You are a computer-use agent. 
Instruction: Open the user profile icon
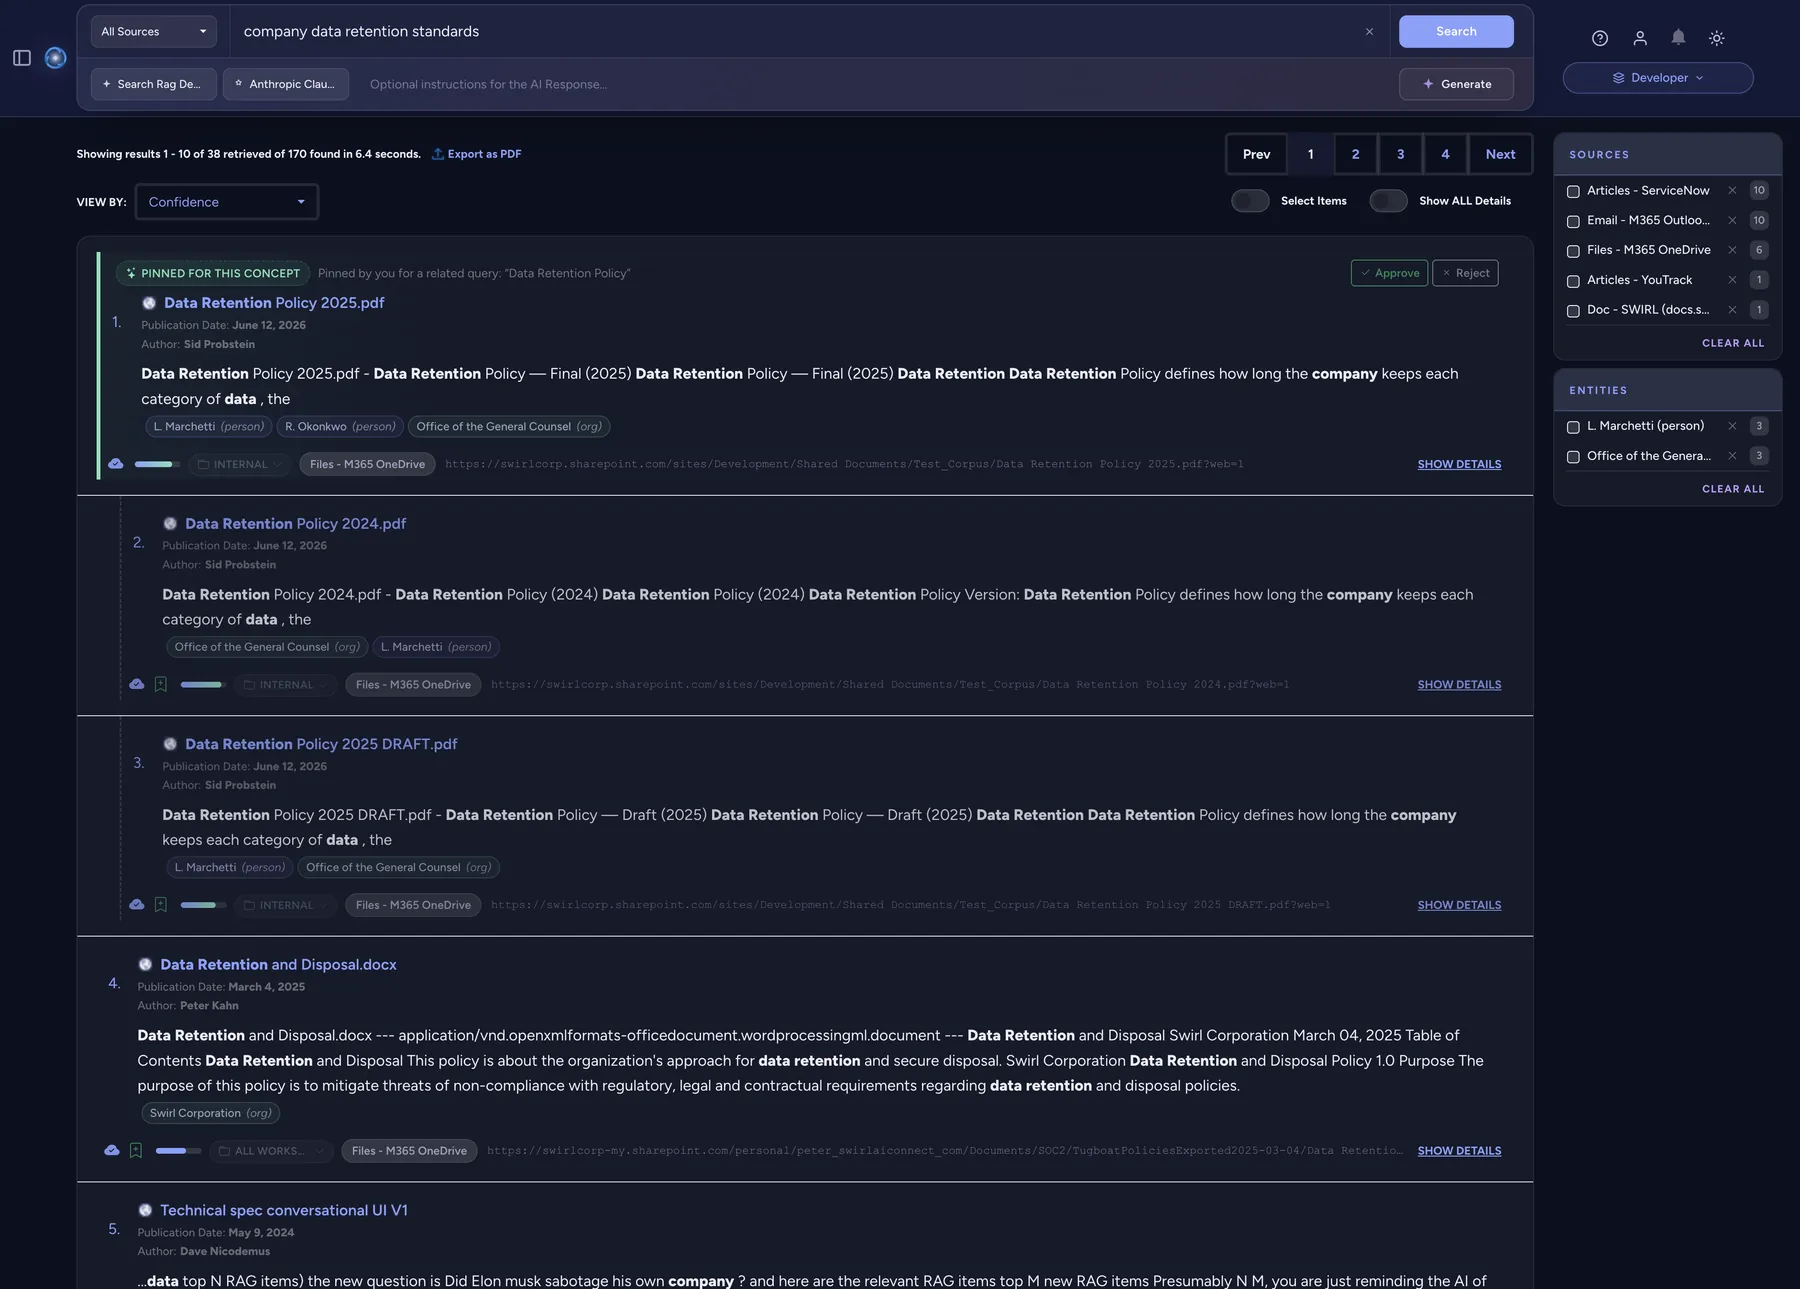1640,38
